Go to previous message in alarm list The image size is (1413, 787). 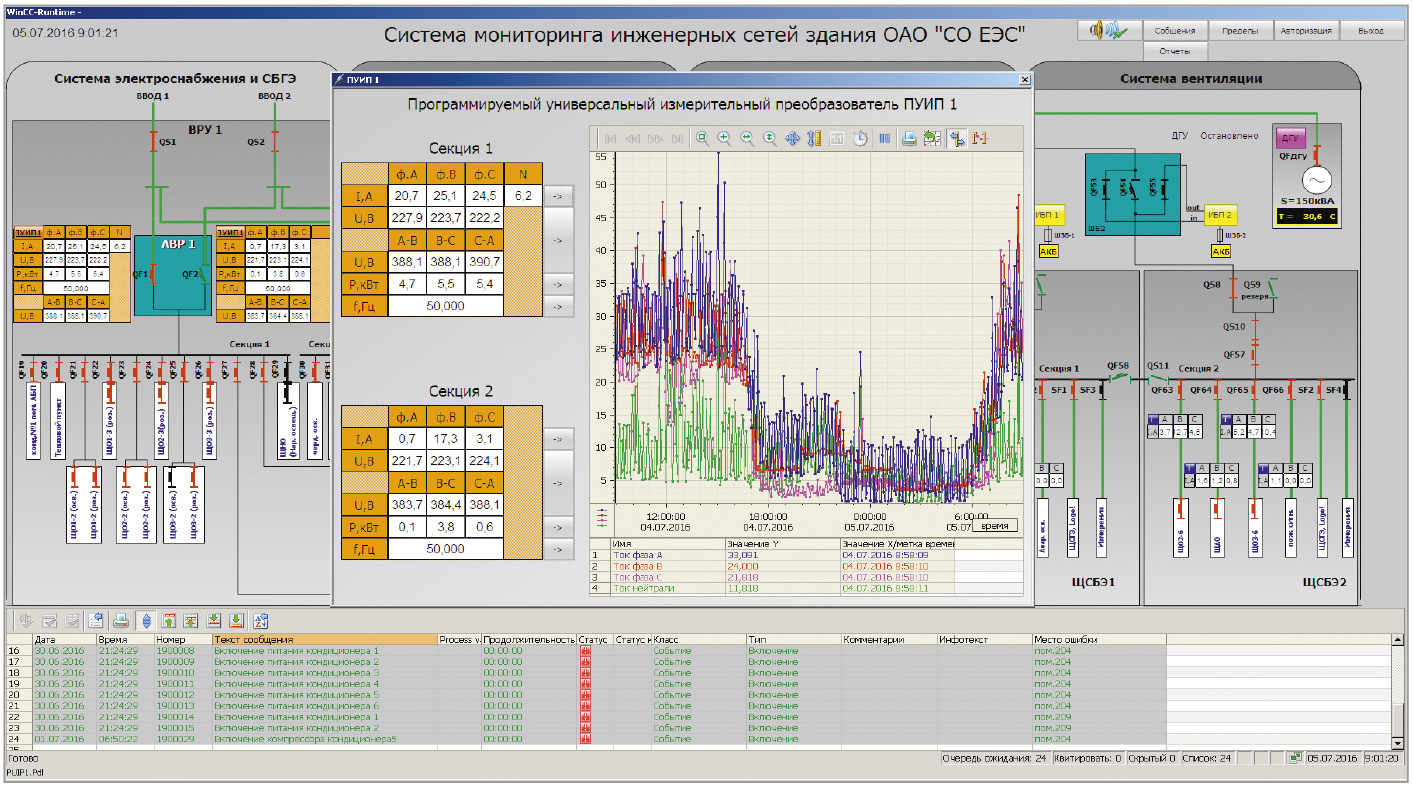click(191, 621)
